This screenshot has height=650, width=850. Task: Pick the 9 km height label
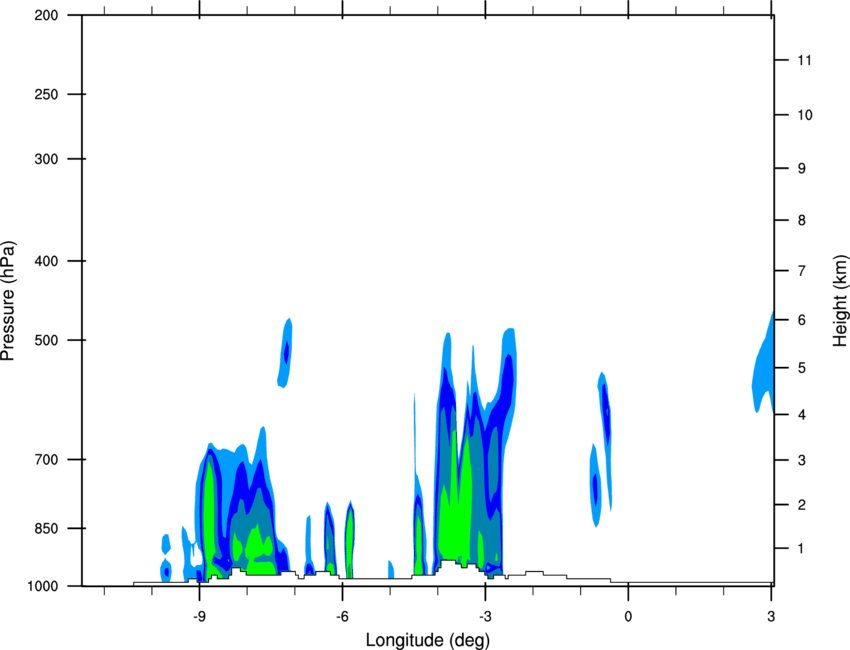(801, 169)
